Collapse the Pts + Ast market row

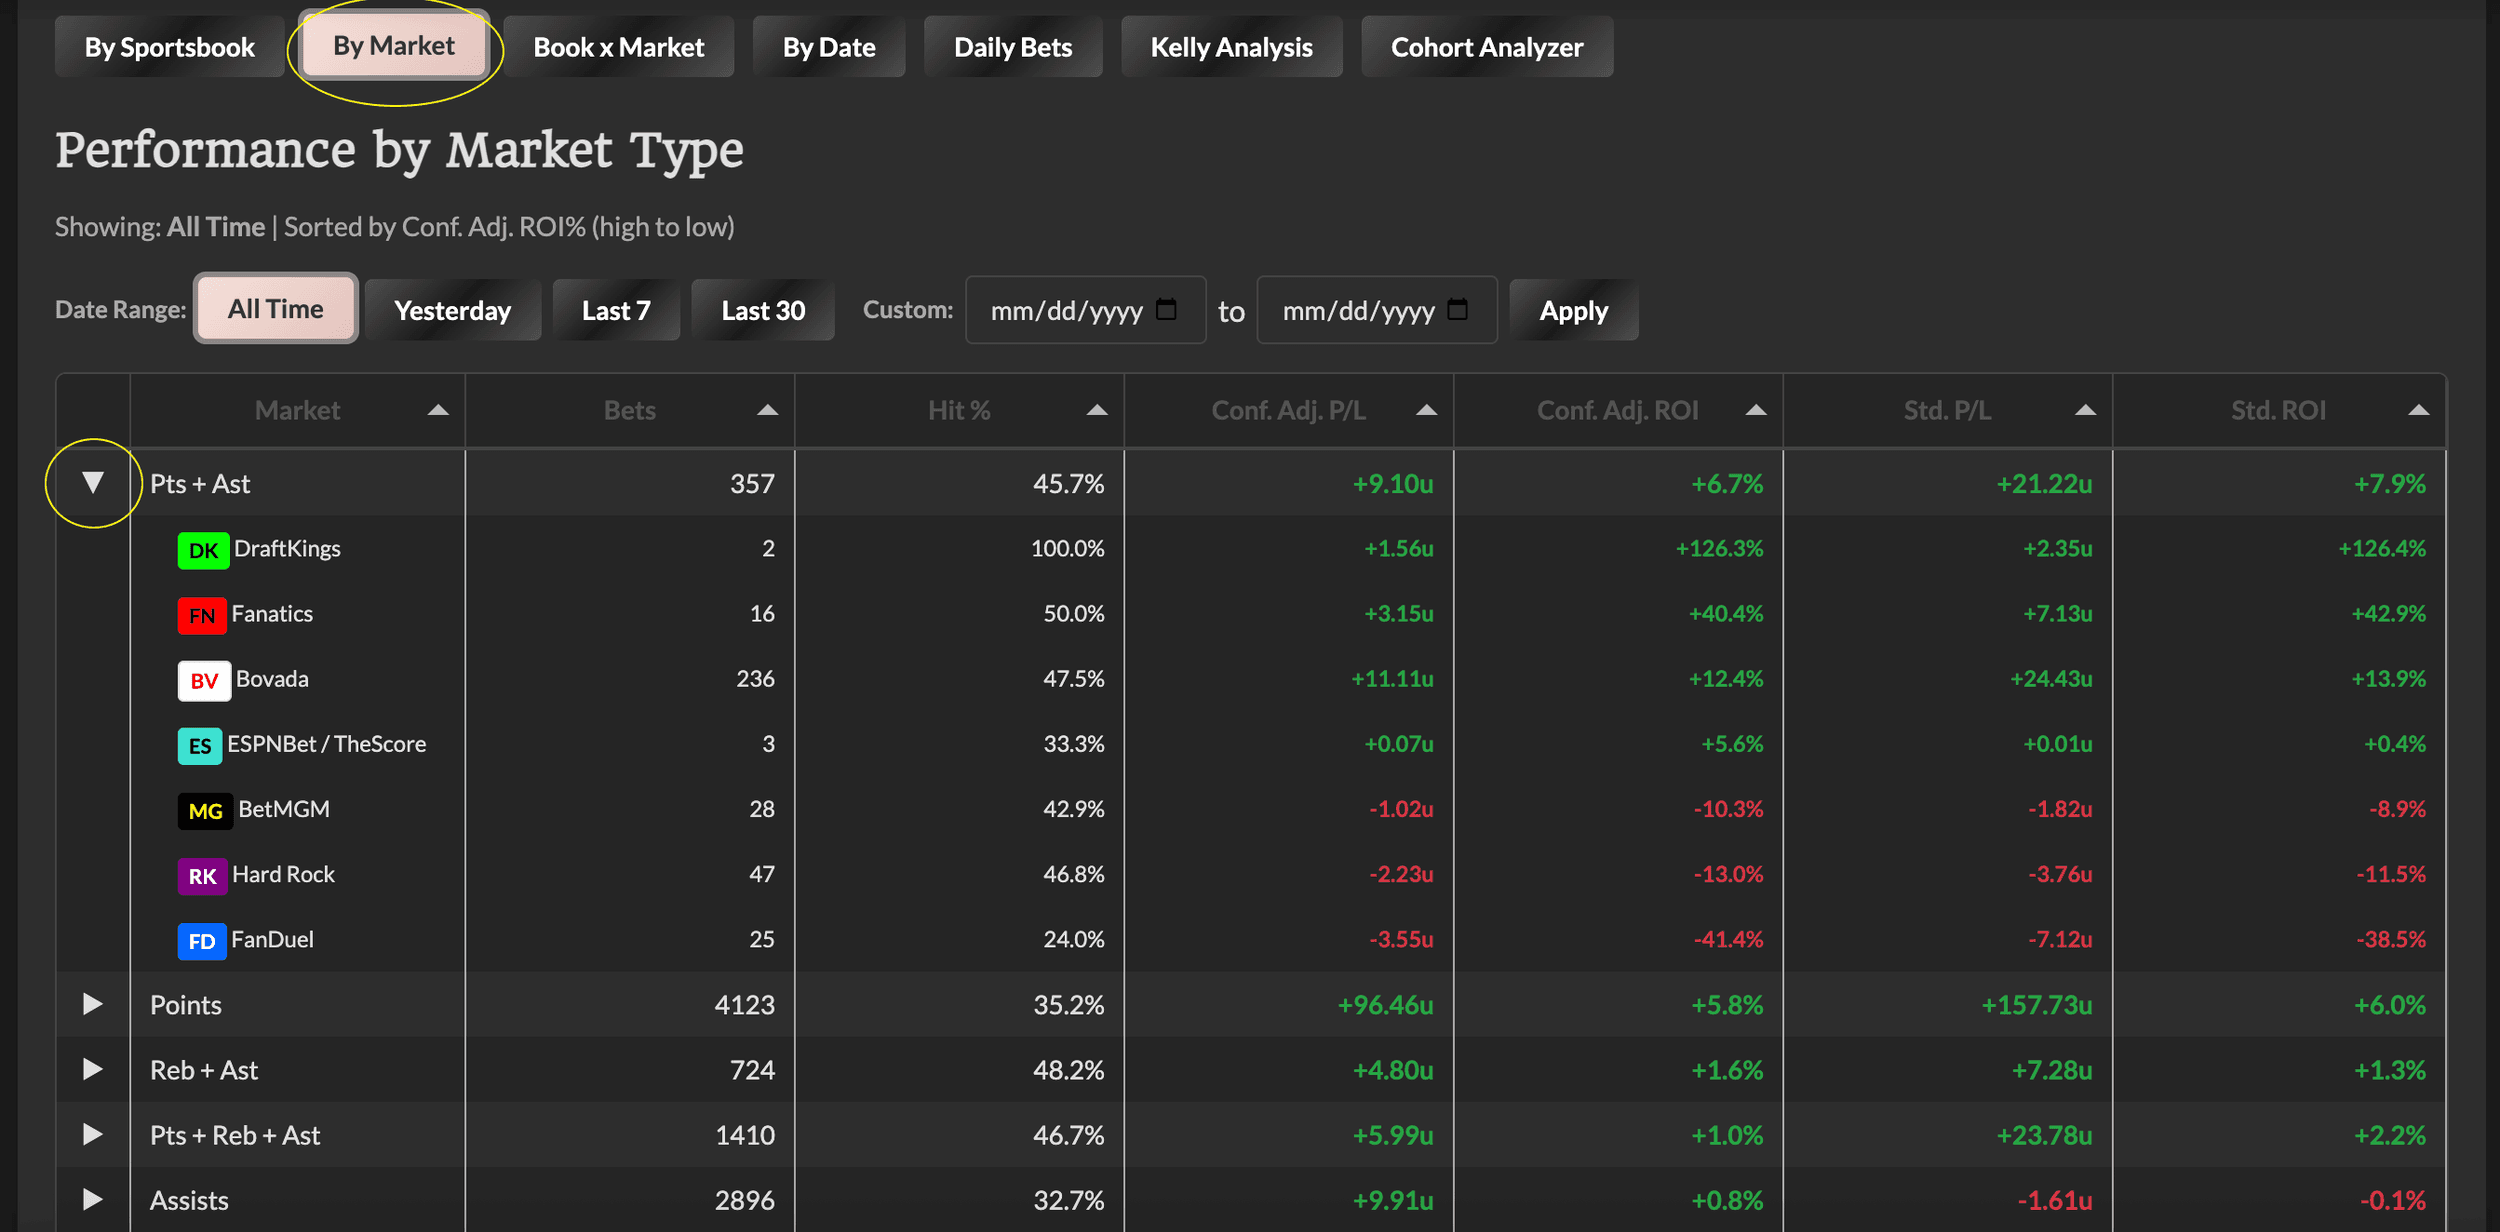[x=93, y=483]
